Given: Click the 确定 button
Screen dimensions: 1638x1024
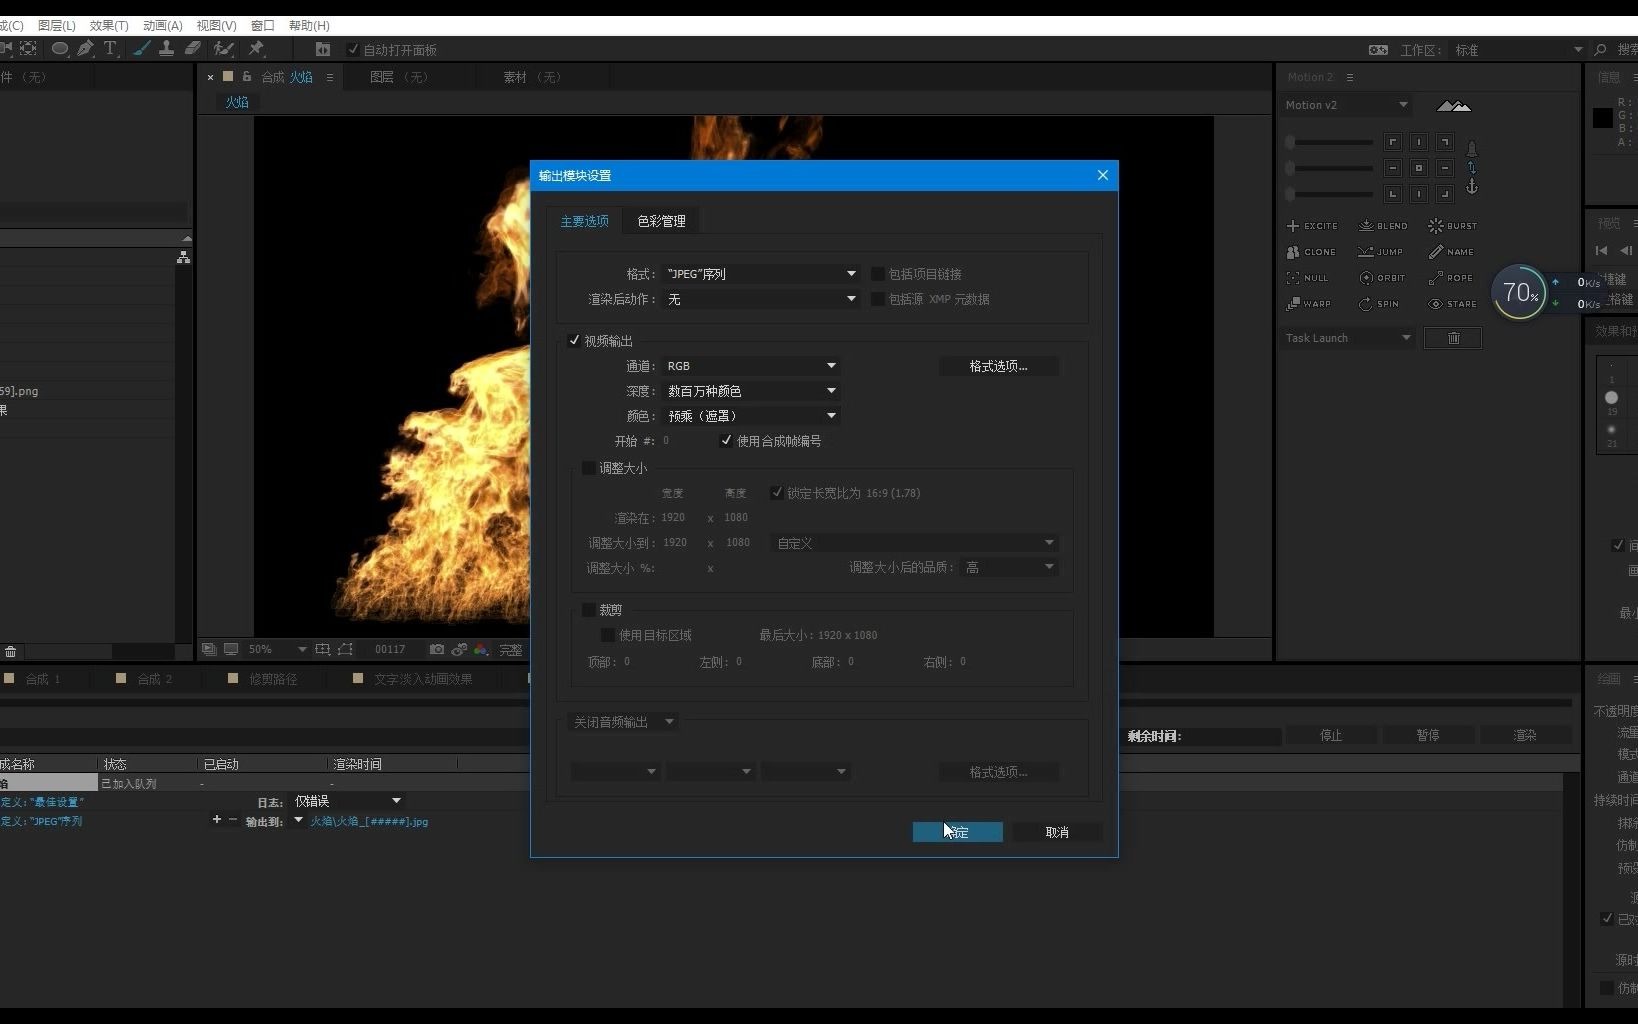Looking at the screenshot, I should tap(957, 832).
